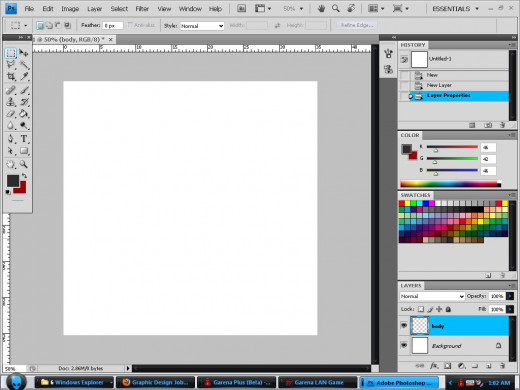This screenshot has height=390, width=520.
Task: Select the Blur tool
Action: (11, 126)
